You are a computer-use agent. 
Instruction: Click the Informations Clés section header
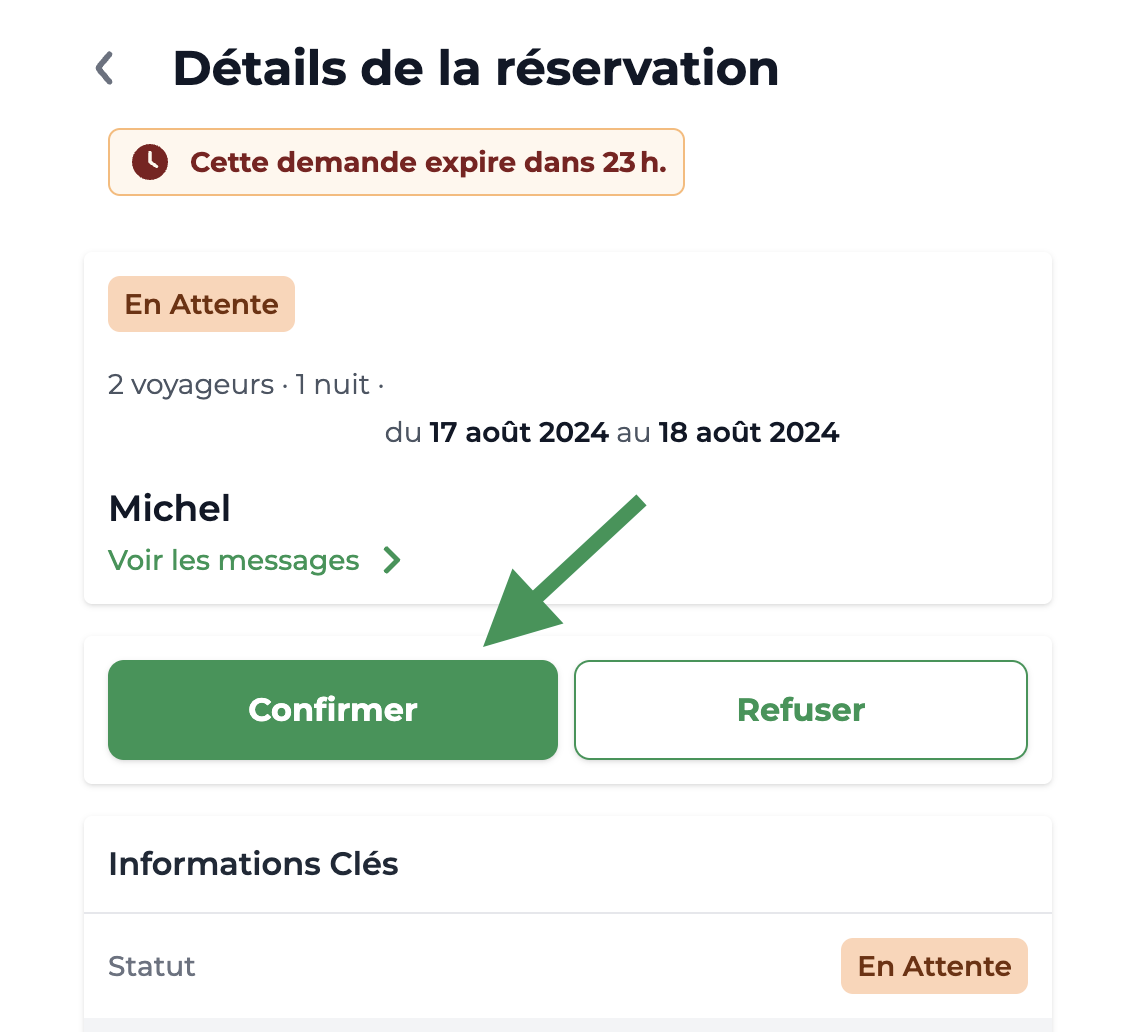(x=253, y=864)
